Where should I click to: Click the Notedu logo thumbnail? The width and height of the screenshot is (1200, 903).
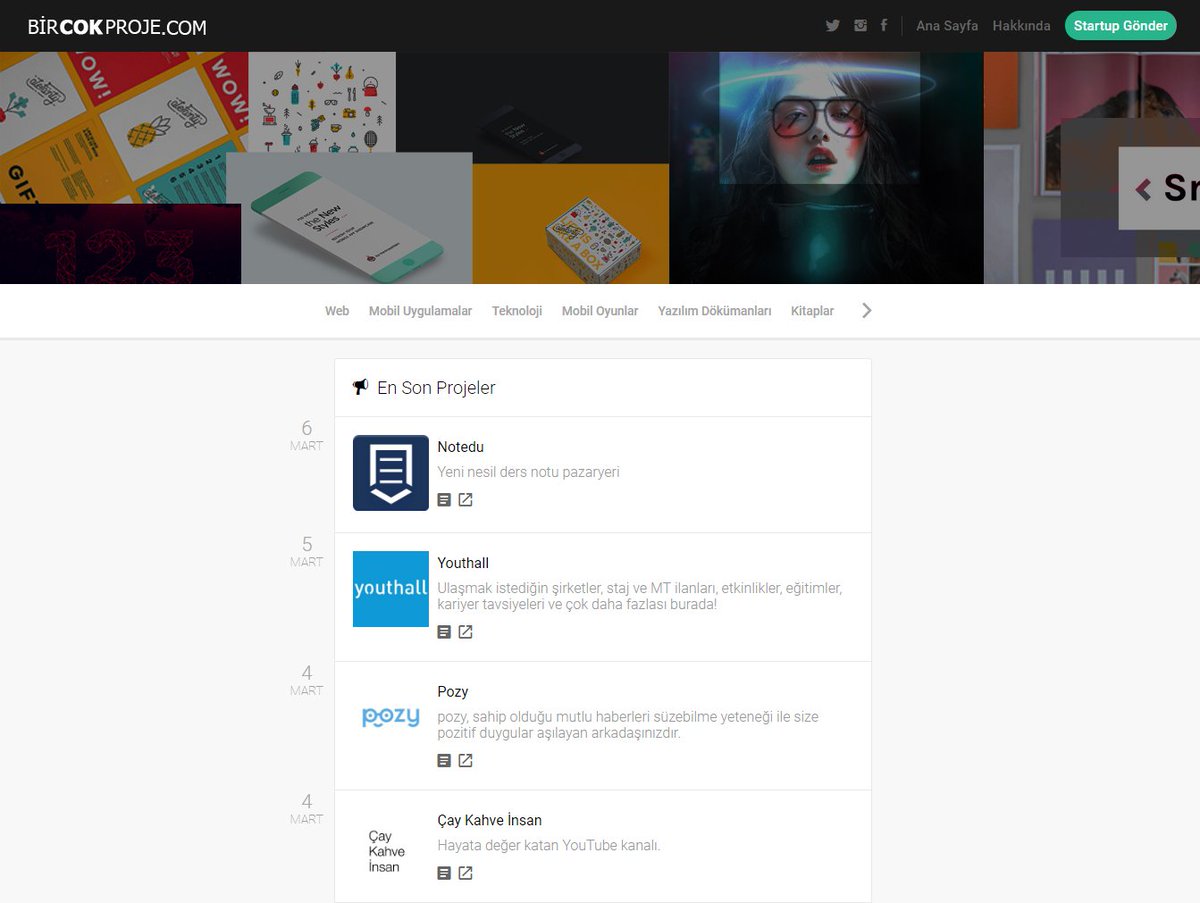[391, 473]
